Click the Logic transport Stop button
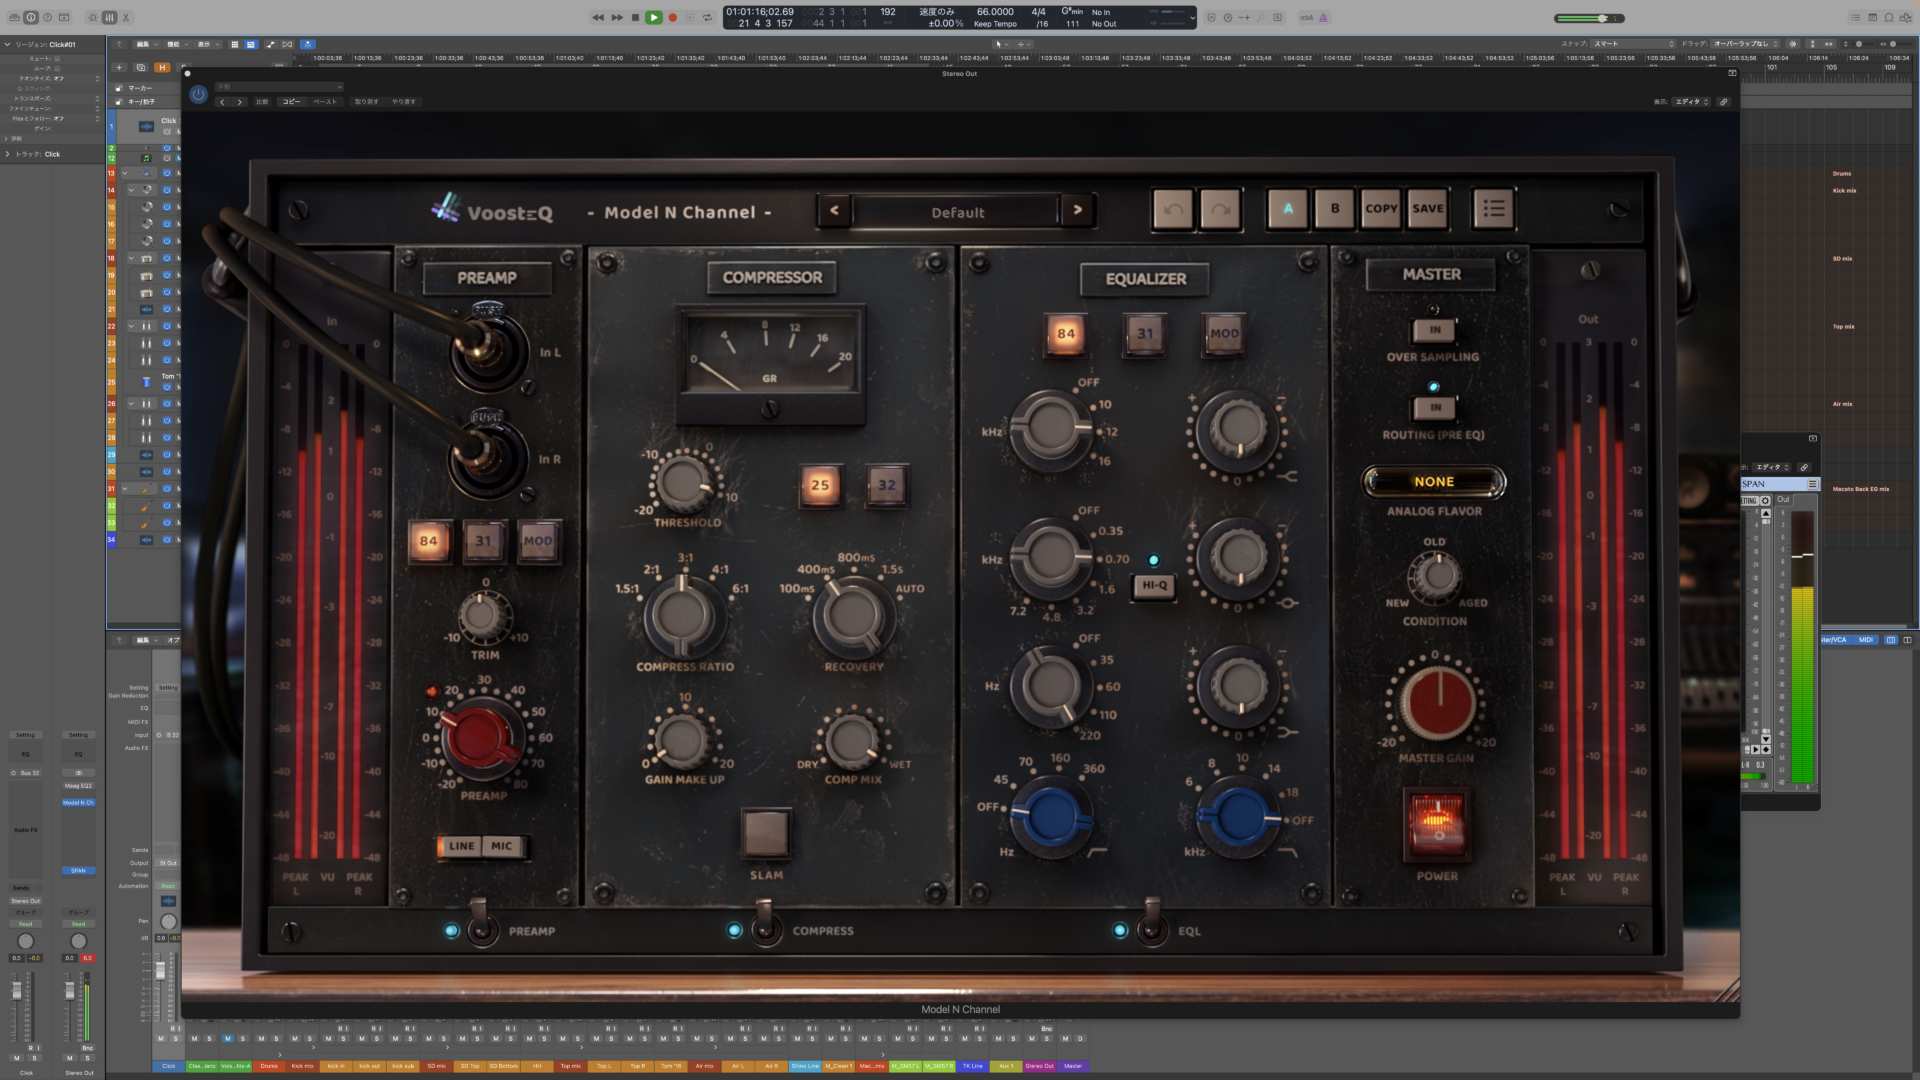 [x=635, y=17]
